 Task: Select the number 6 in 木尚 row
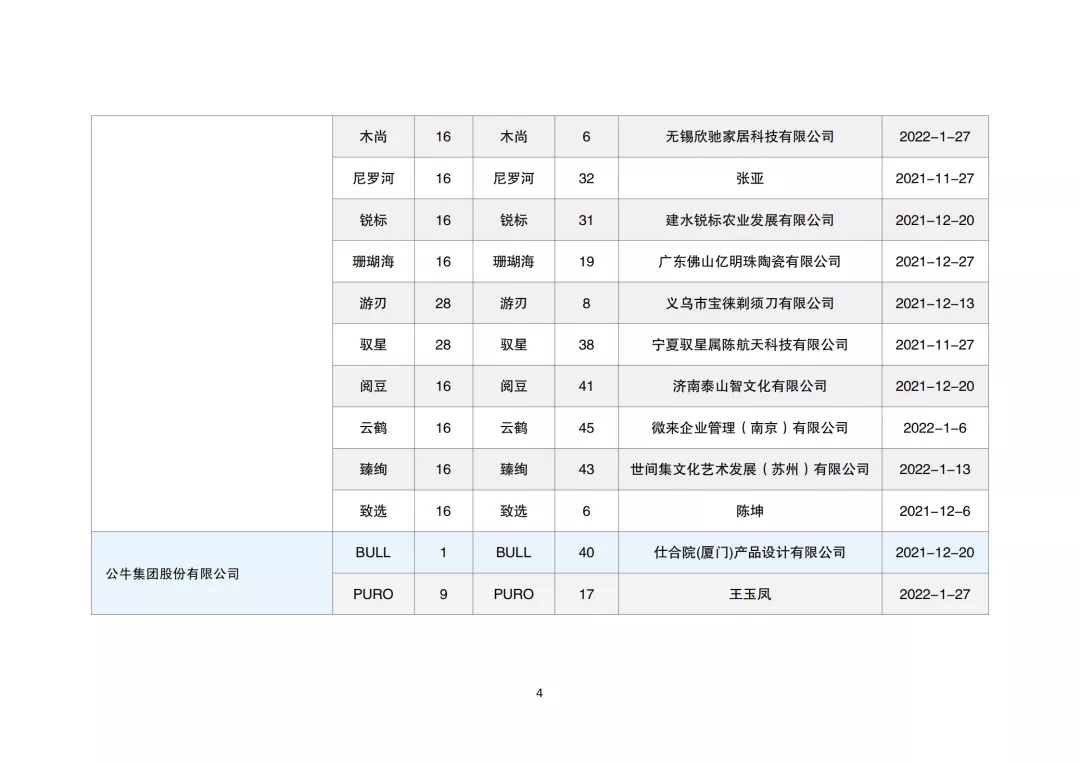click(x=586, y=136)
